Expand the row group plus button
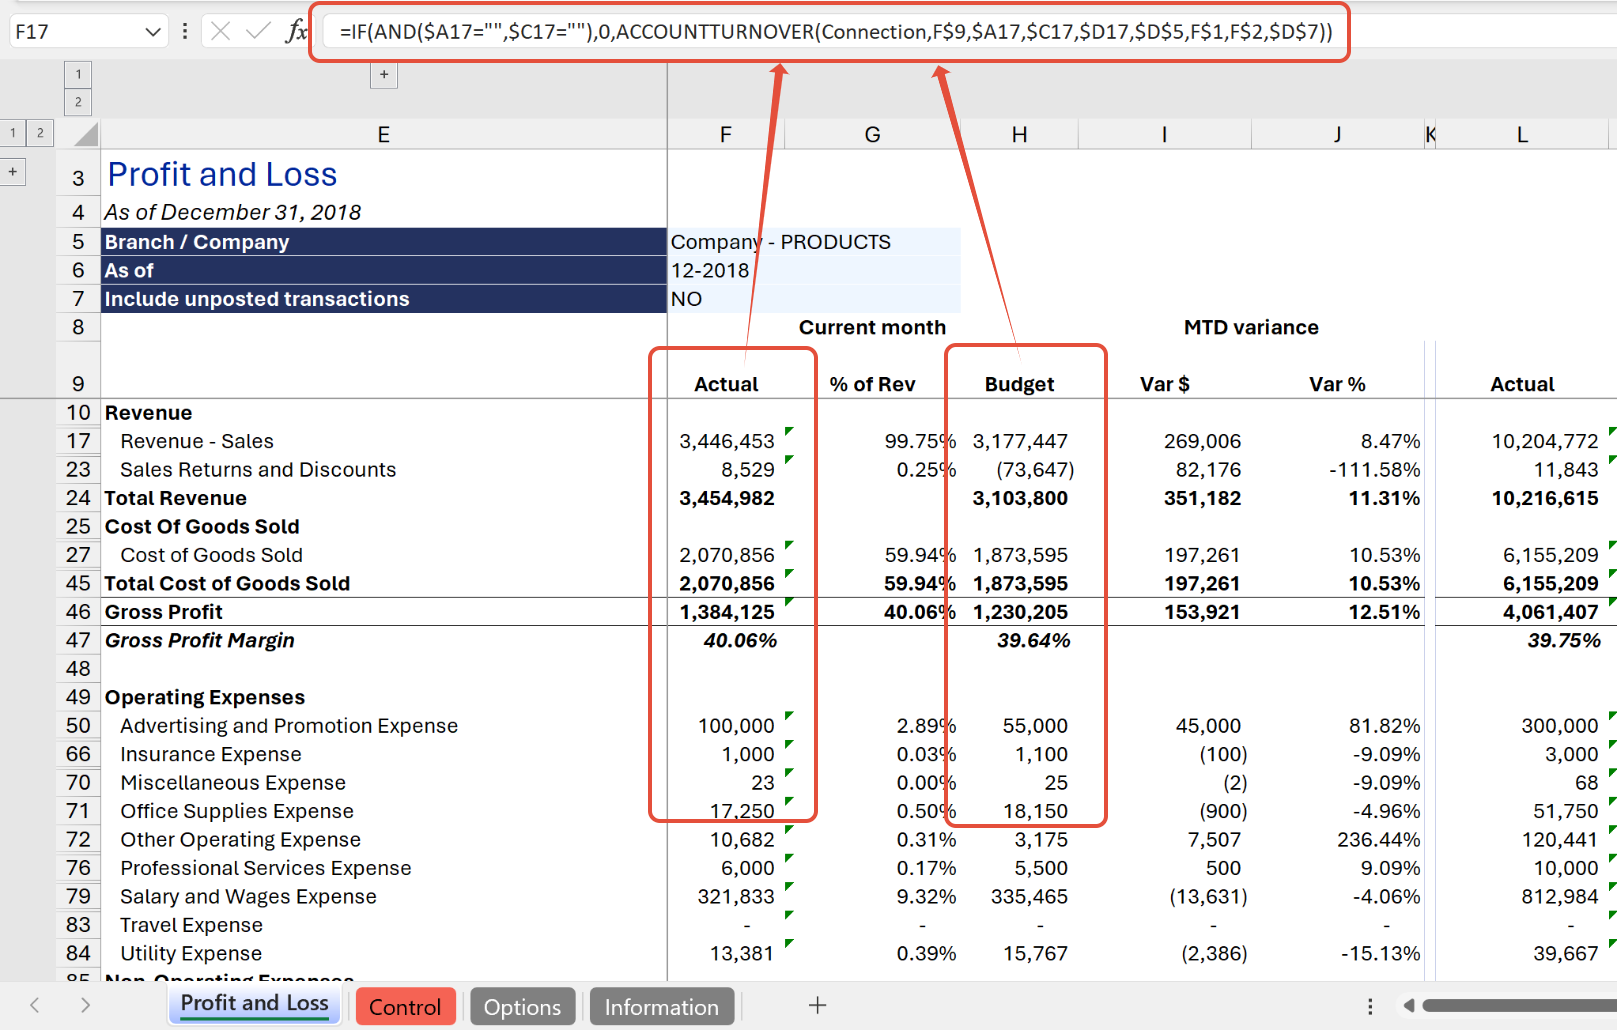Image resolution: width=1617 pixels, height=1030 pixels. (x=13, y=172)
